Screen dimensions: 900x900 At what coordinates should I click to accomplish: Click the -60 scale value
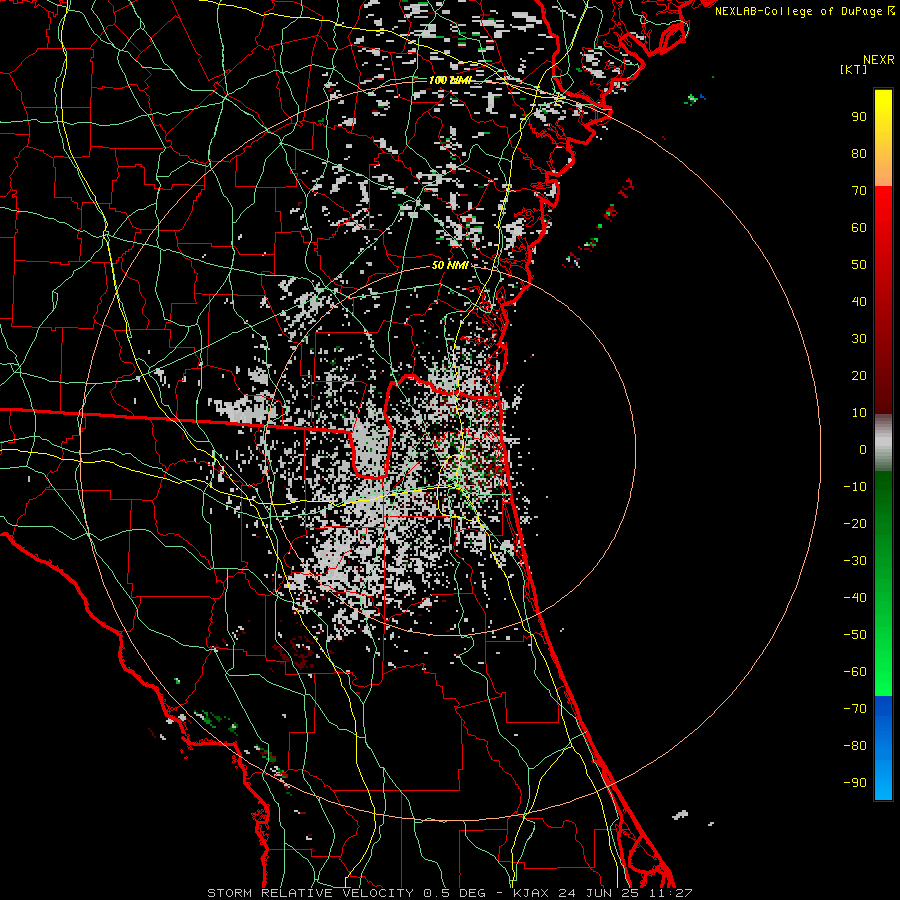click(855, 672)
